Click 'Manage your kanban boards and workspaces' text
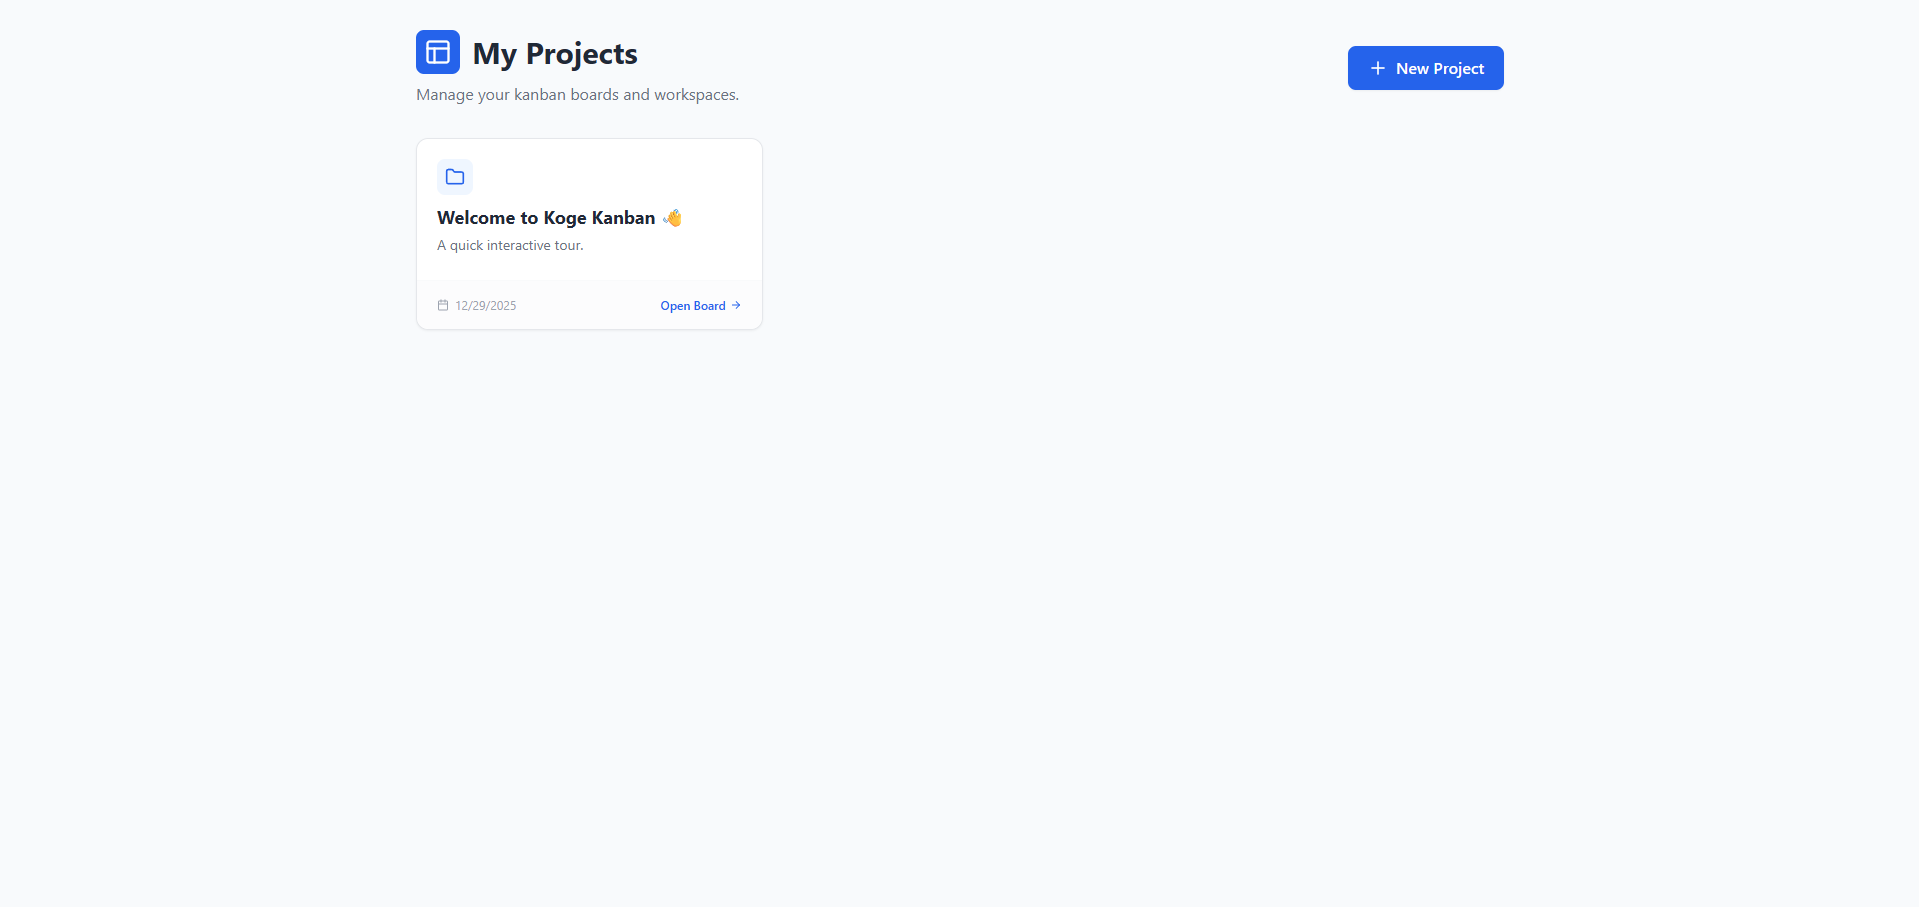 [577, 94]
